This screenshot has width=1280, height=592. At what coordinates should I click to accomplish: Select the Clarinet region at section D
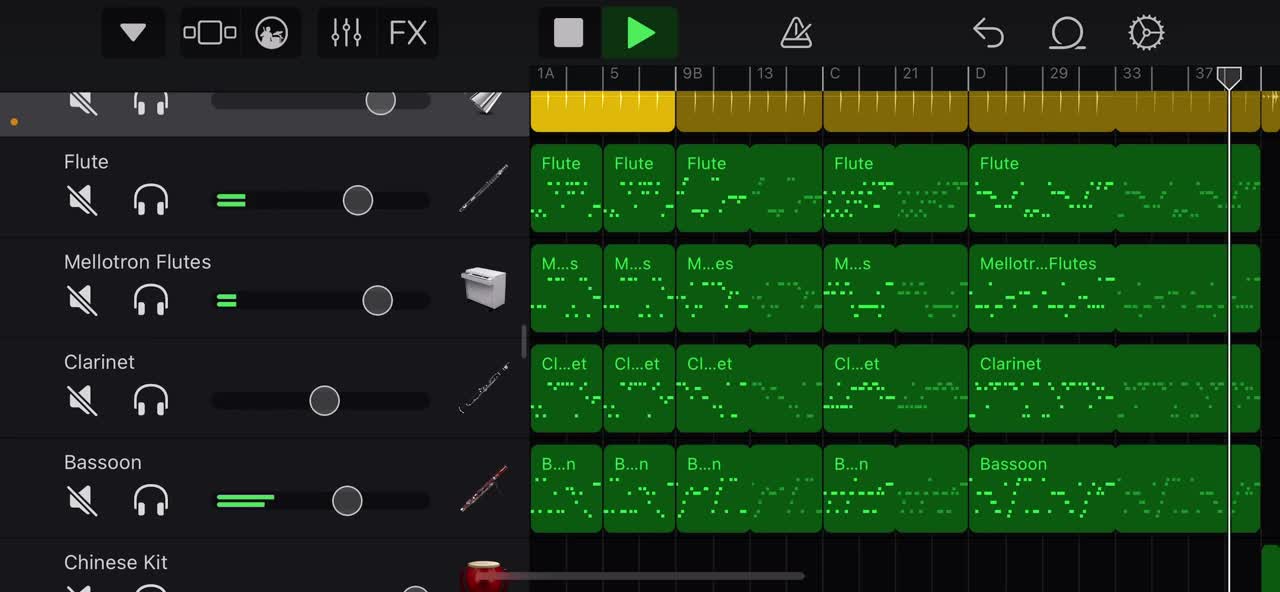coord(1114,388)
